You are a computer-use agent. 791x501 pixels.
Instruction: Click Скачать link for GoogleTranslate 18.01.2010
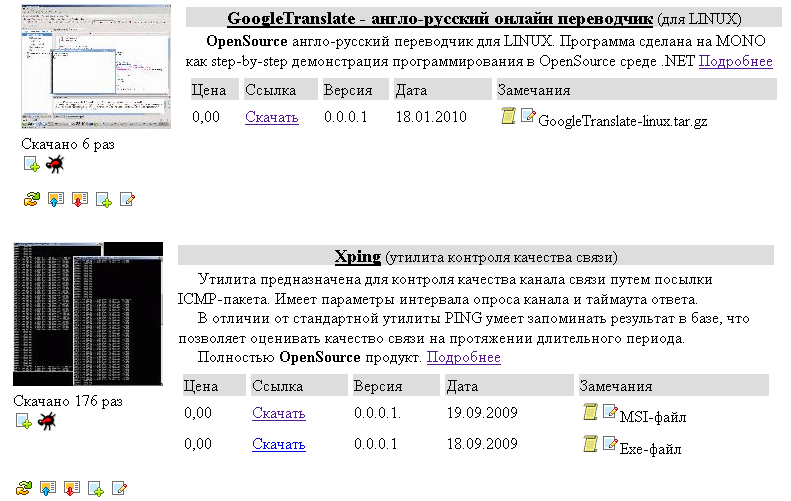click(271, 117)
